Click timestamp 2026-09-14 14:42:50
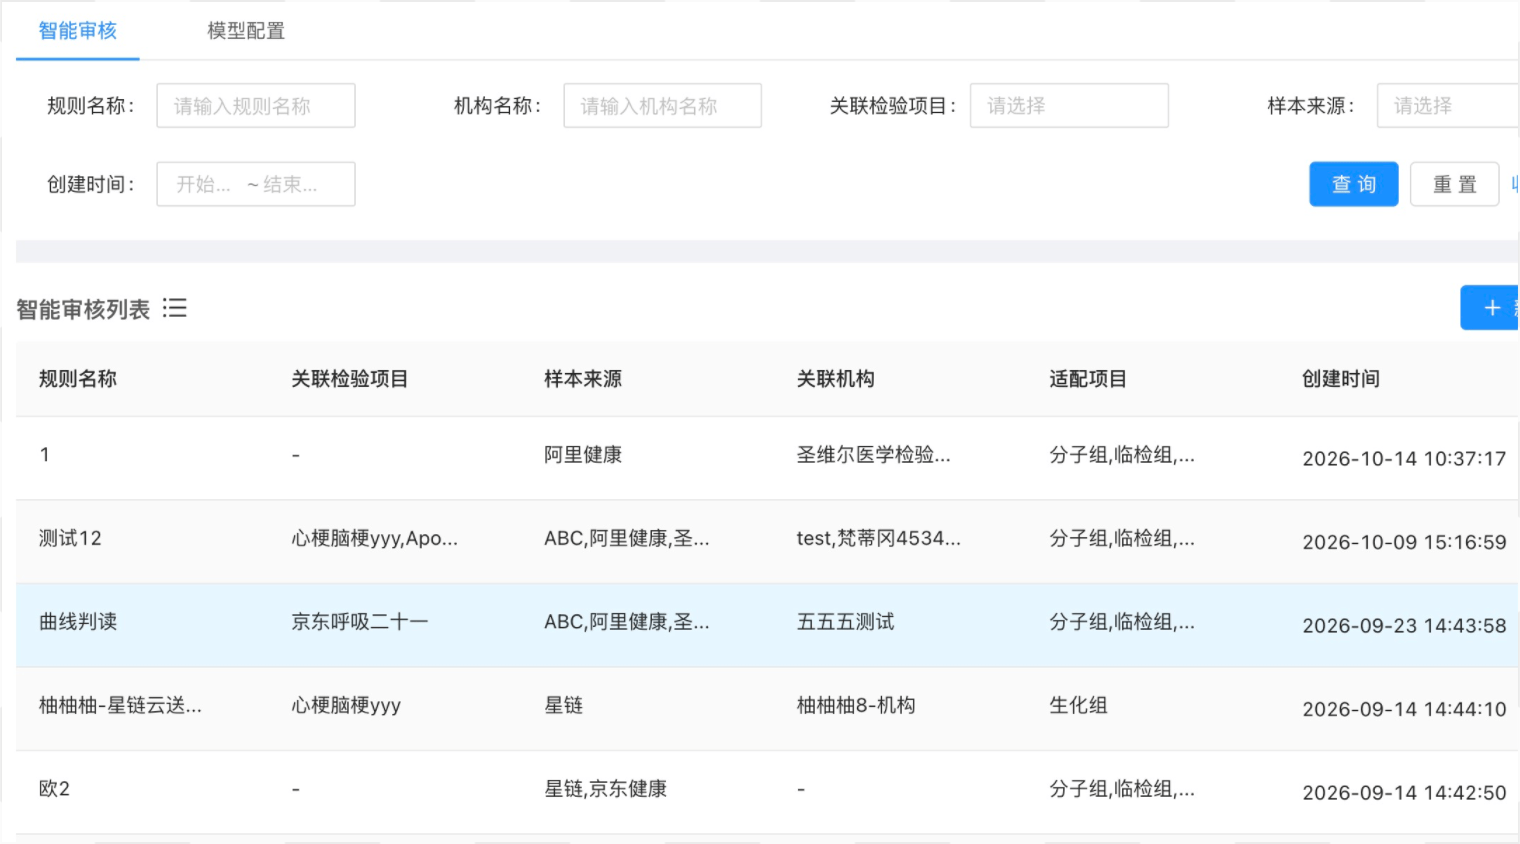Viewport: 1520px width, 844px height. click(x=1404, y=793)
